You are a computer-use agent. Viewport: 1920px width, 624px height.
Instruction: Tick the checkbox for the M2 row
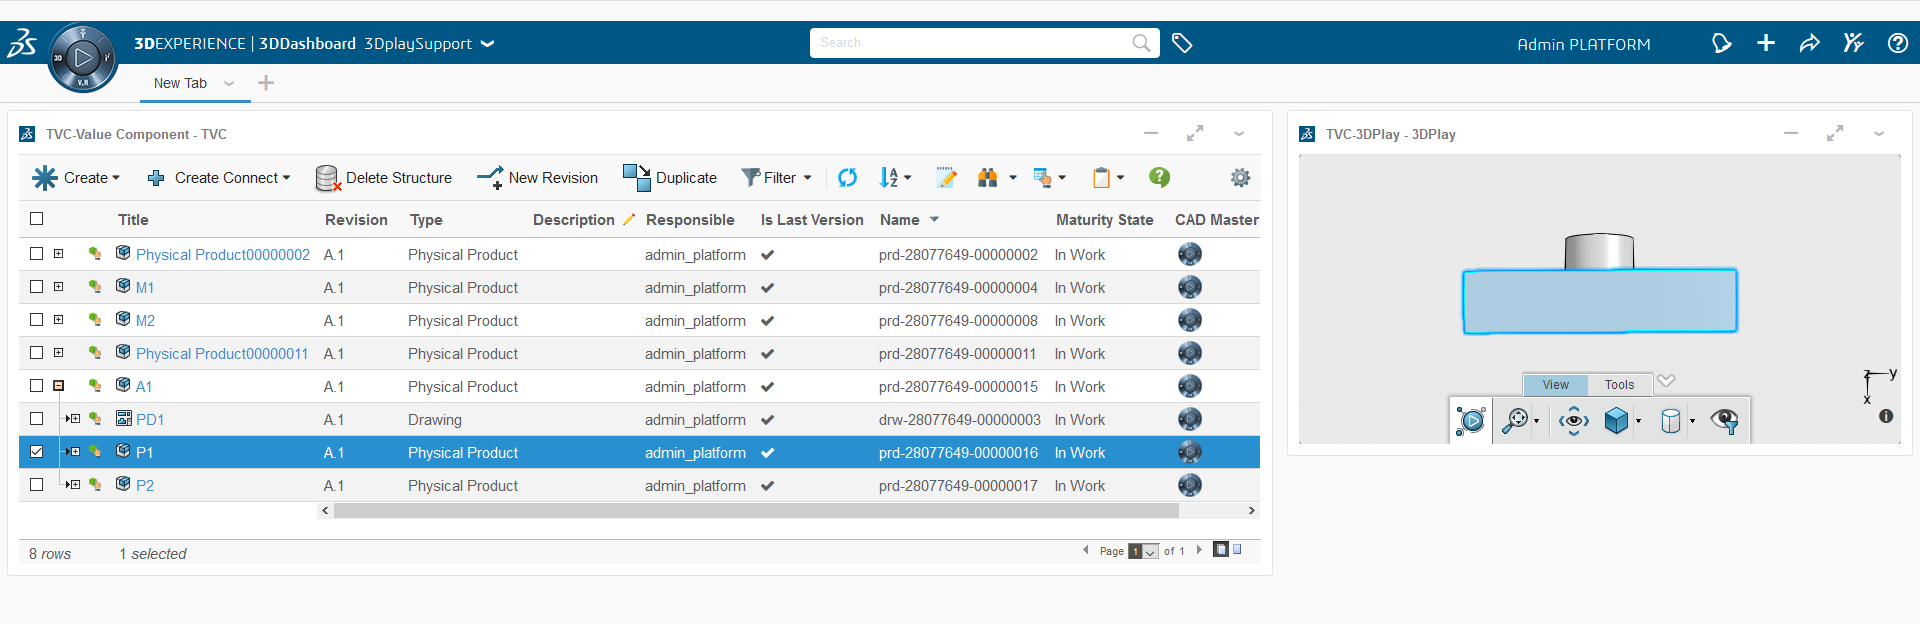click(x=37, y=320)
